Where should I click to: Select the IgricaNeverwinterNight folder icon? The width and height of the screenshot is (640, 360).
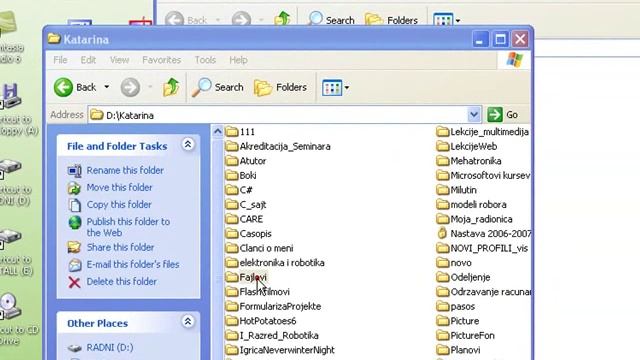tap(232, 350)
